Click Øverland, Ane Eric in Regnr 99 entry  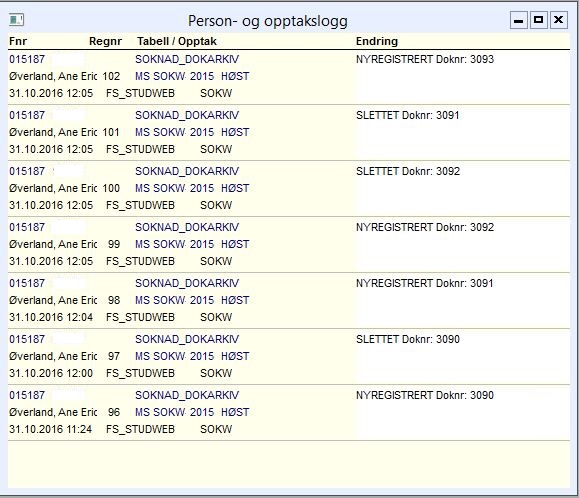53,244
